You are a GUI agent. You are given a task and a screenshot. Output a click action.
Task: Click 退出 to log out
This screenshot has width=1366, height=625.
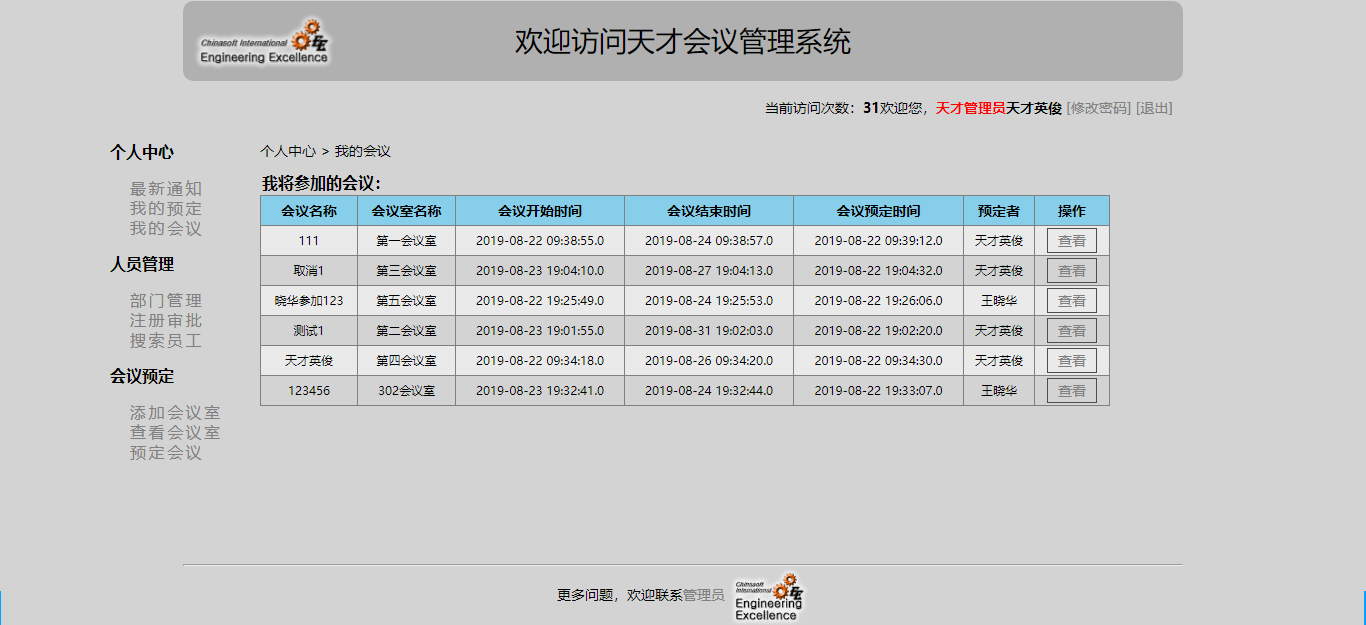pos(1152,107)
